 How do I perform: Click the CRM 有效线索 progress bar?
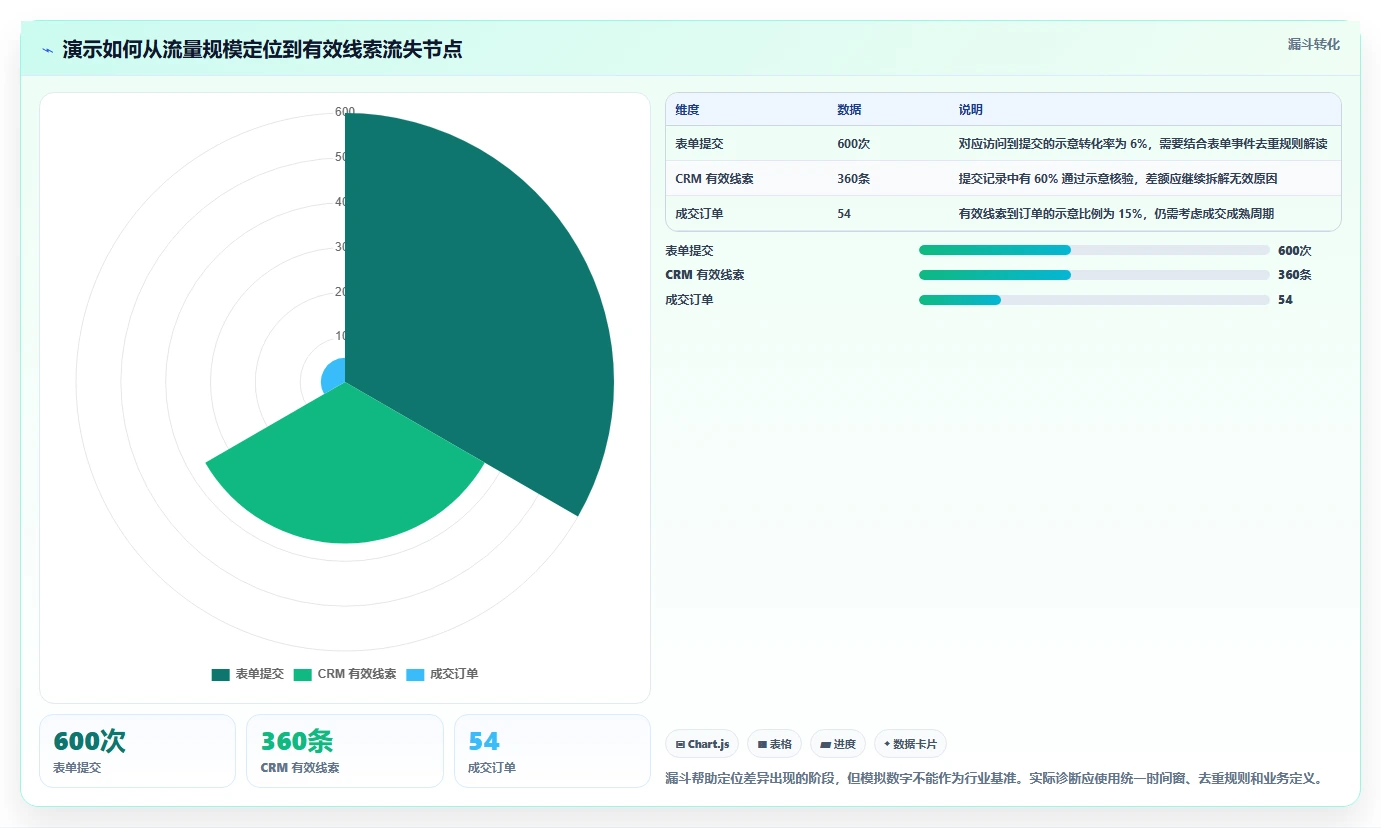coord(1094,275)
